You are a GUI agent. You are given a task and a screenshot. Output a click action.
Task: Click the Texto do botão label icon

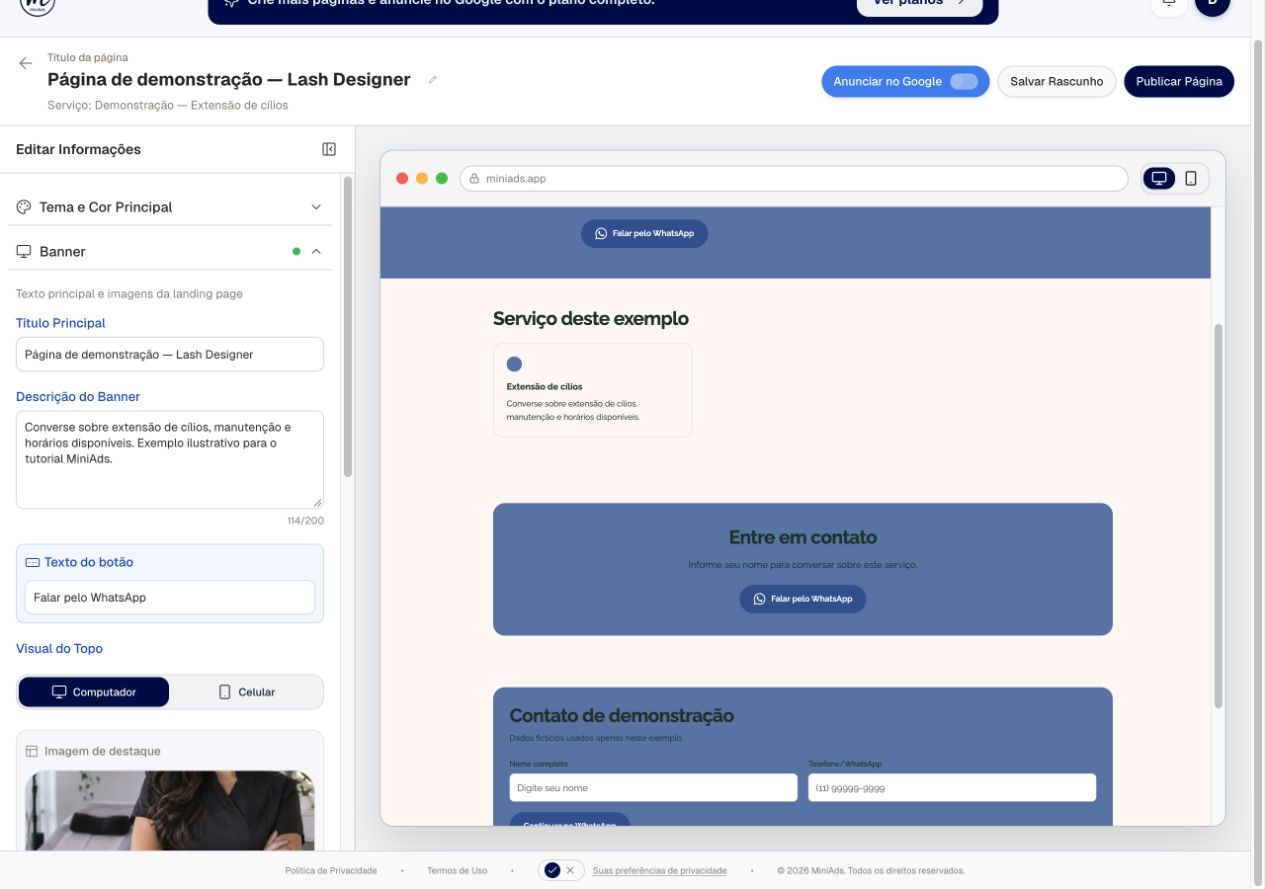click(x=32, y=562)
